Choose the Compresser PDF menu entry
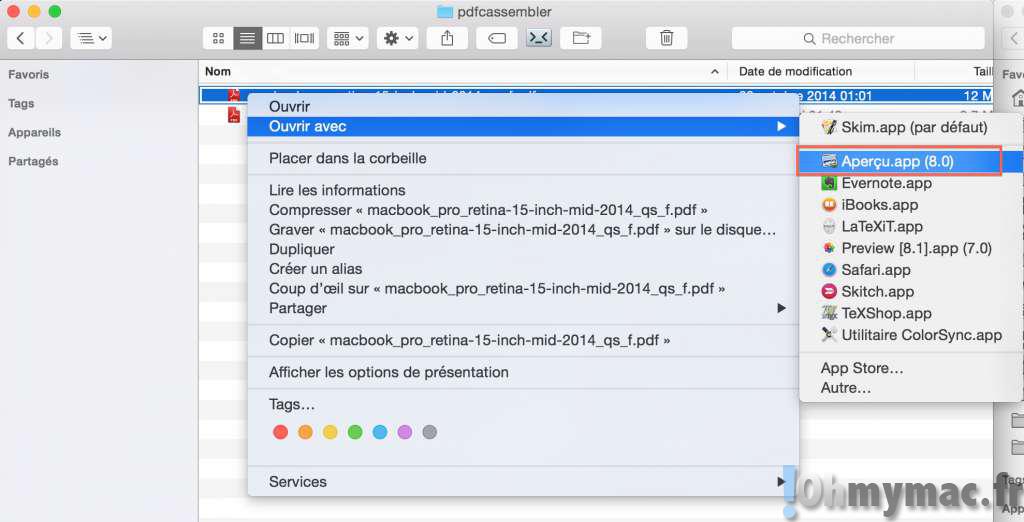1024x522 pixels. point(523,210)
